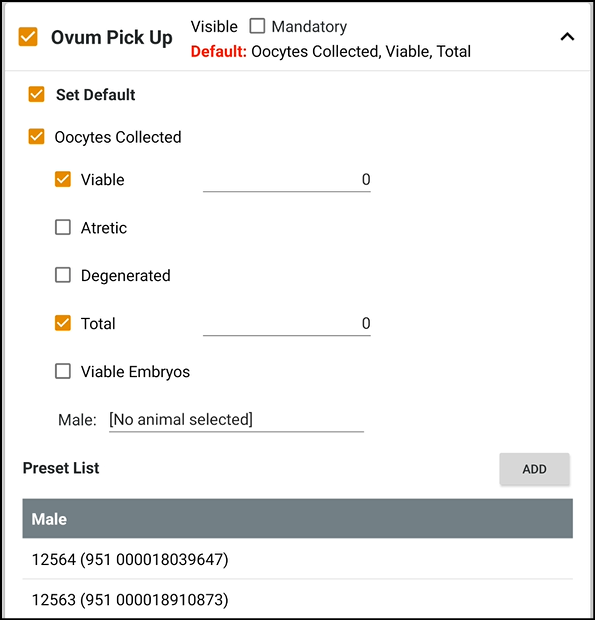Select preset male 12564 row
Image resolution: width=595 pixels, height=620 pixels.
[x=297, y=559]
